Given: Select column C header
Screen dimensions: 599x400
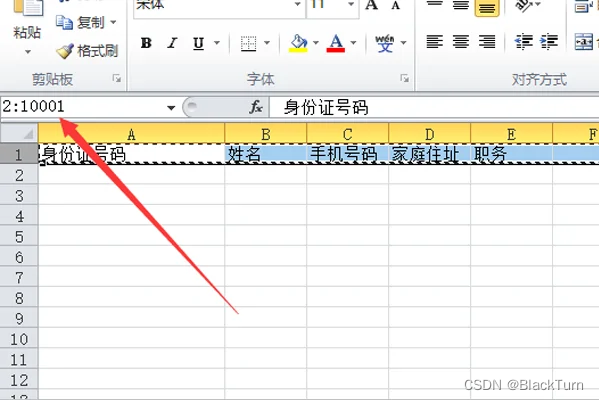Looking at the screenshot, I should pyautogui.click(x=347, y=134).
